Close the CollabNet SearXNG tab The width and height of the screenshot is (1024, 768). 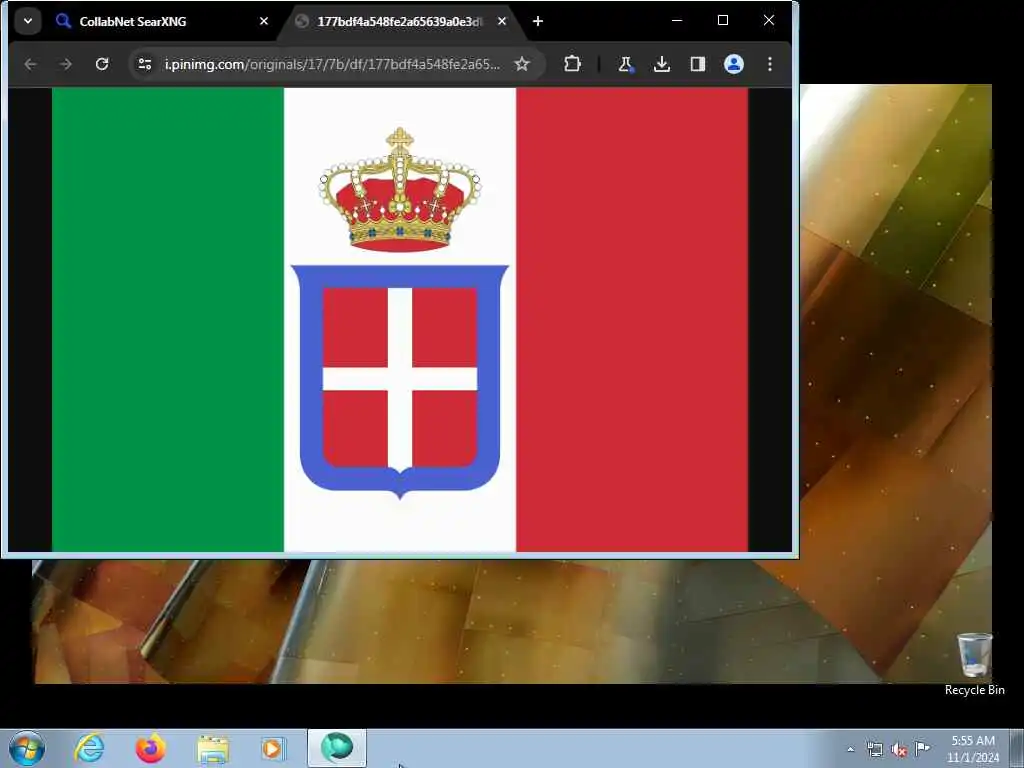click(264, 22)
